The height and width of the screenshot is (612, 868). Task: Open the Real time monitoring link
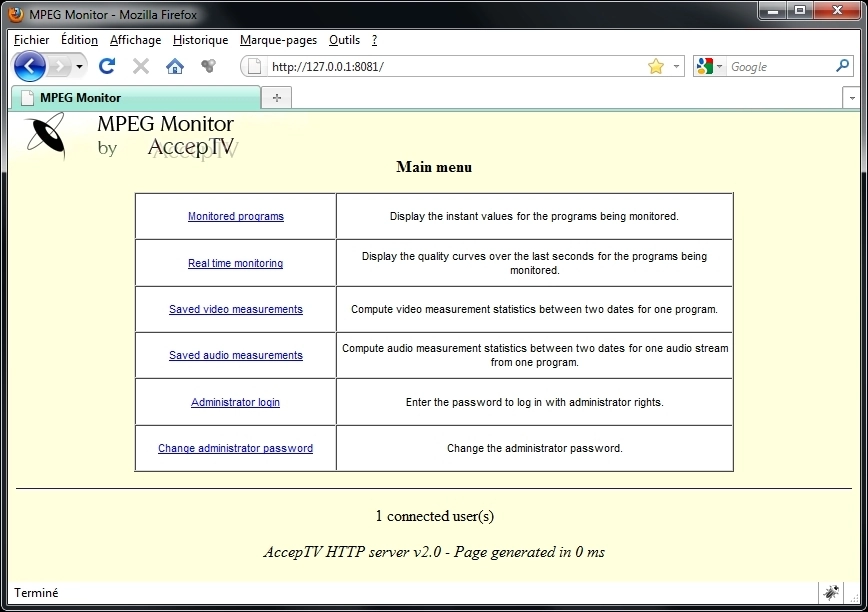click(235, 263)
